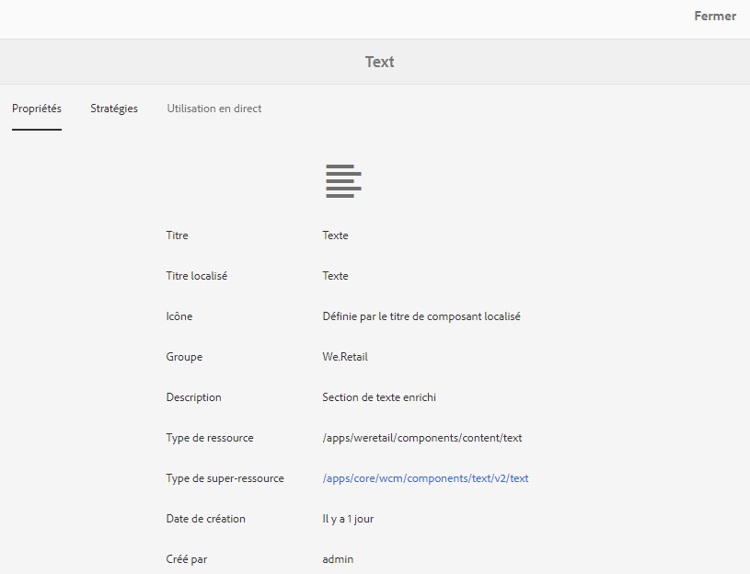Switch to the Propriétés tab
This screenshot has height=574, width=750.
37,109
